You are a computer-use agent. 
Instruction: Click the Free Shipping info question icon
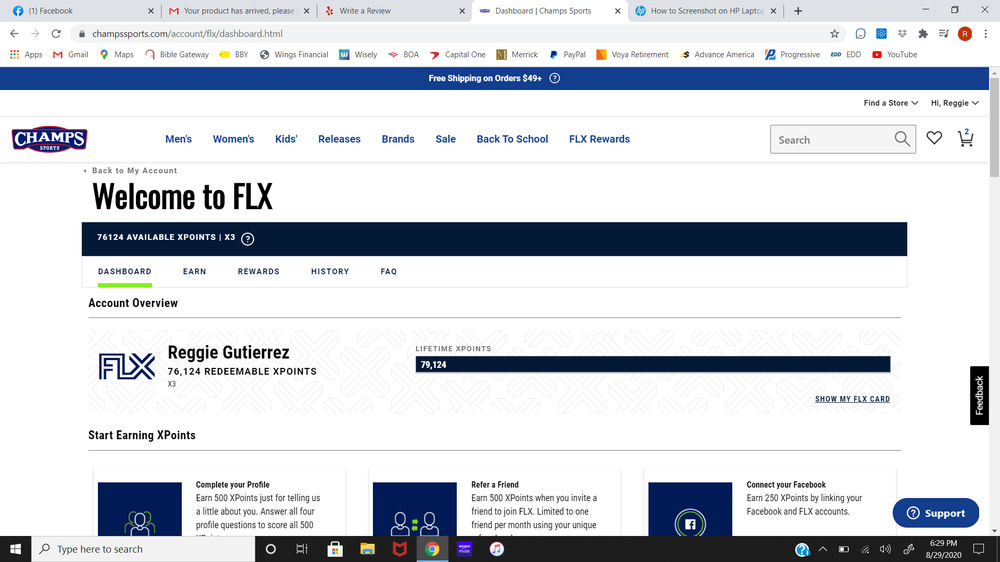point(555,78)
